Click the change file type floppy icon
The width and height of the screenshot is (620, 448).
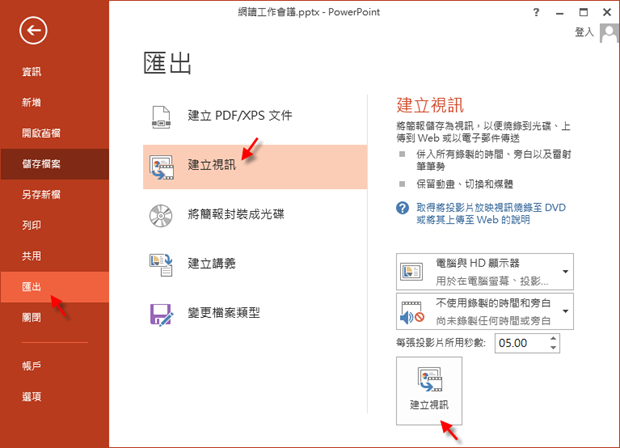(x=161, y=315)
